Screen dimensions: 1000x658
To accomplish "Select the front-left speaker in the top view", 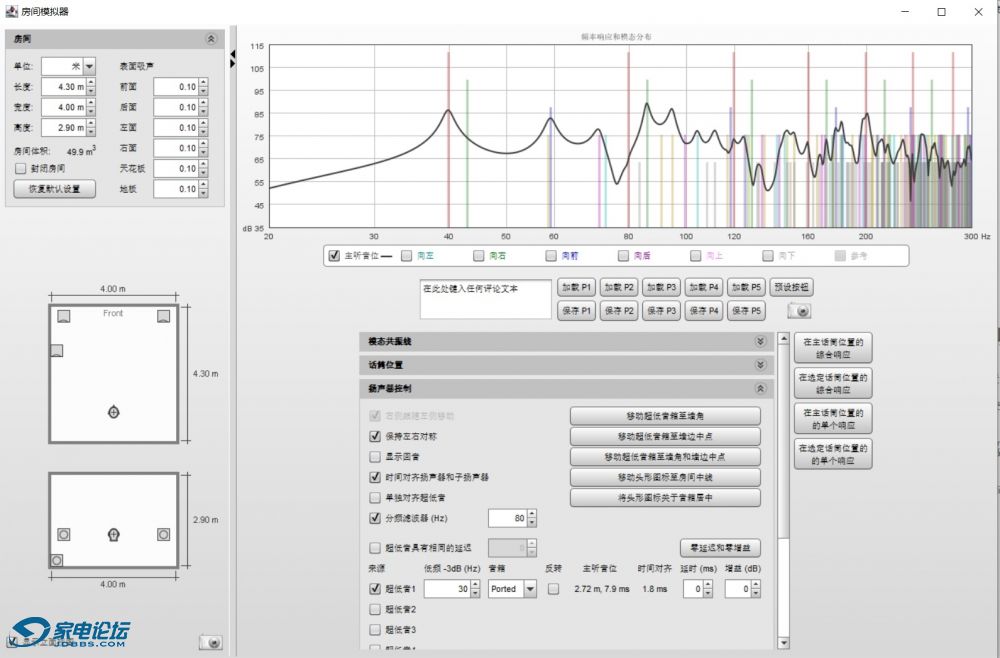I will (x=64, y=316).
